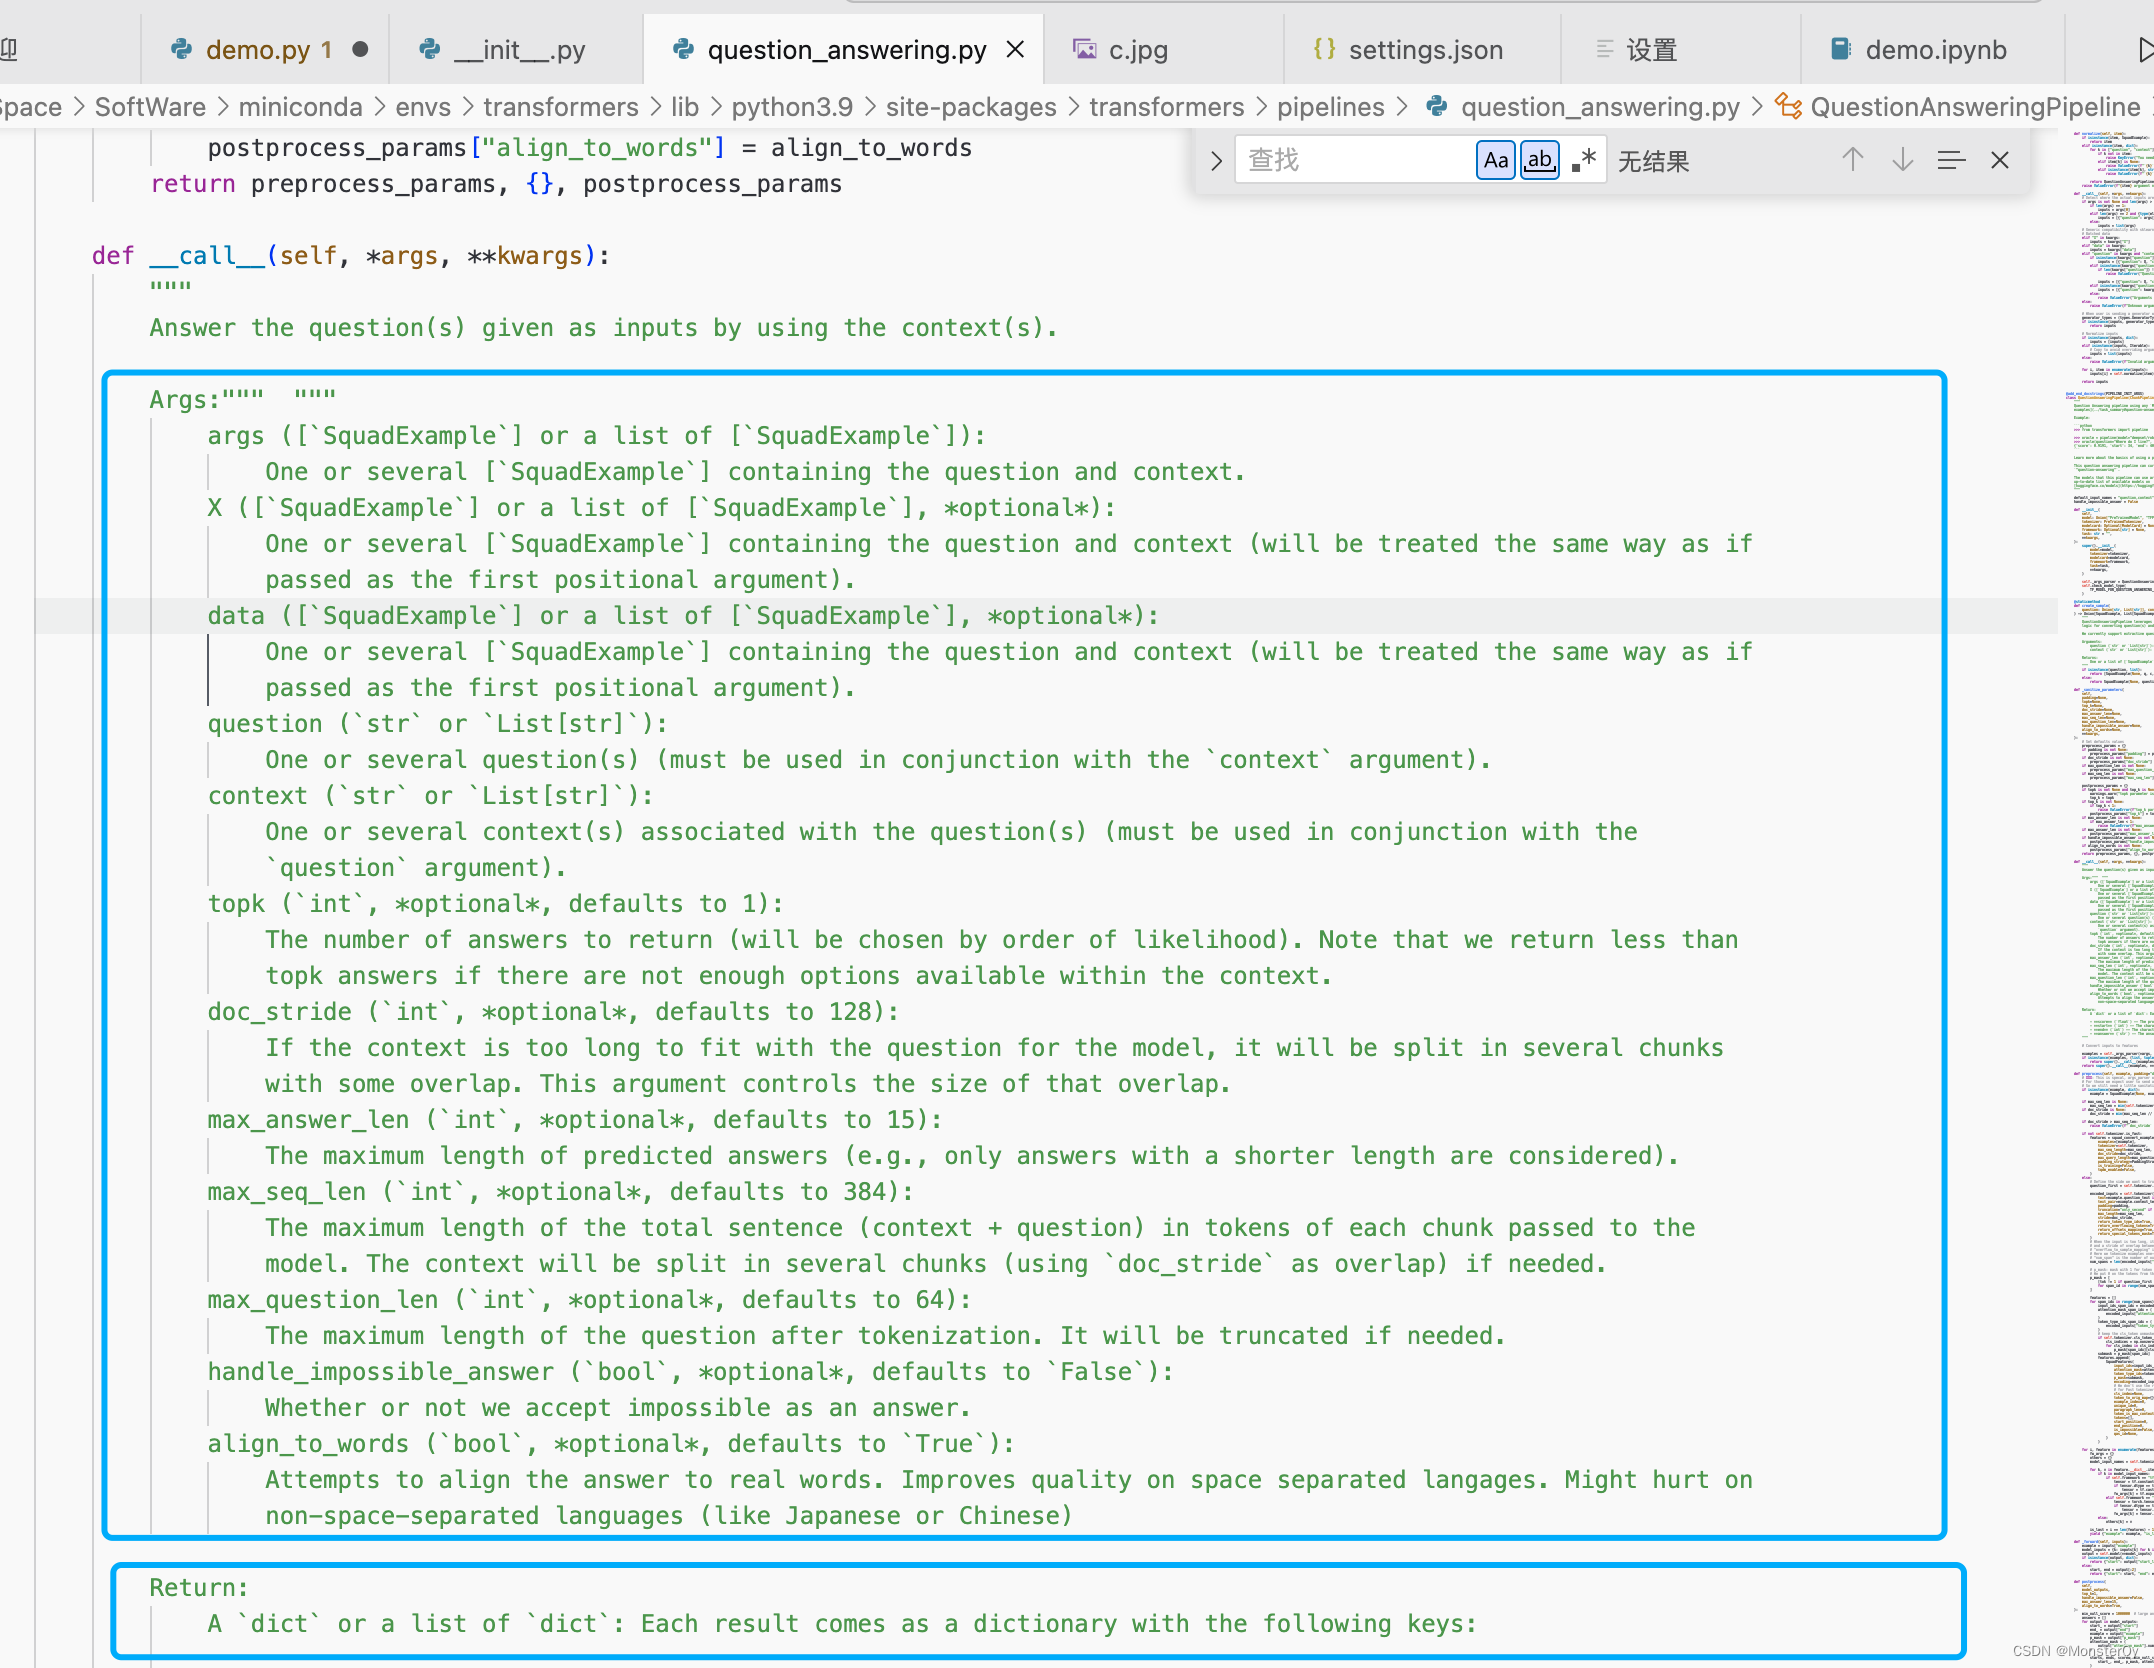Image resolution: width=2154 pixels, height=1668 pixels.
Task: Click the 'Answer the question(s) given' docstring line
Action: coord(604,328)
